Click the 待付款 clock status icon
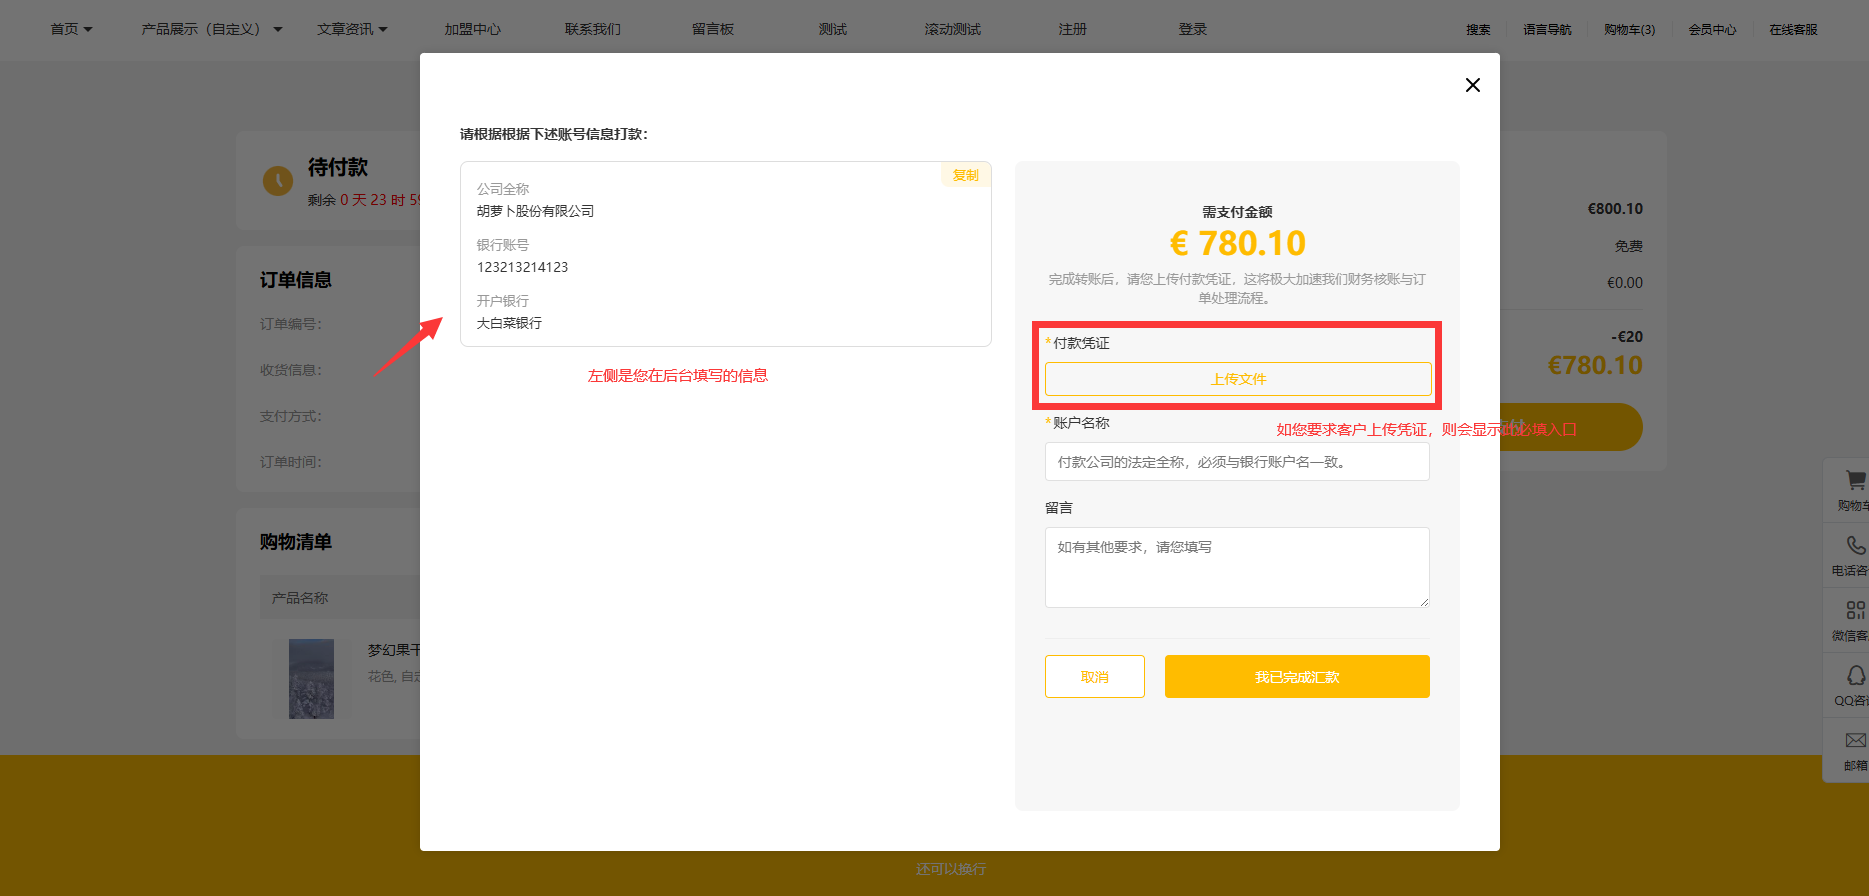Image resolution: width=1869 pixels, height=896 pixels. click(x=278, y=181)
